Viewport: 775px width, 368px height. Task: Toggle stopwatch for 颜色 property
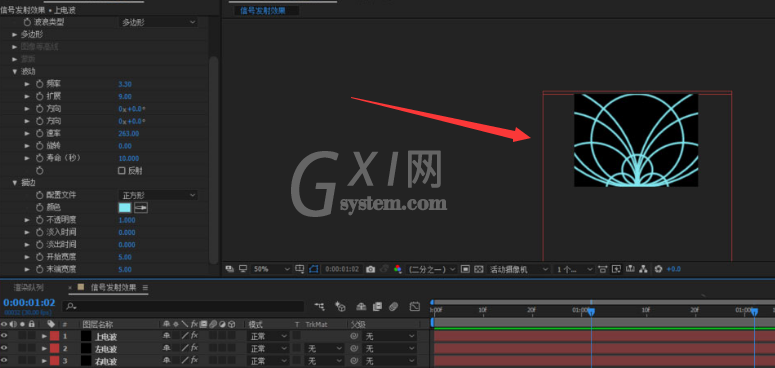tap(40, 207)
